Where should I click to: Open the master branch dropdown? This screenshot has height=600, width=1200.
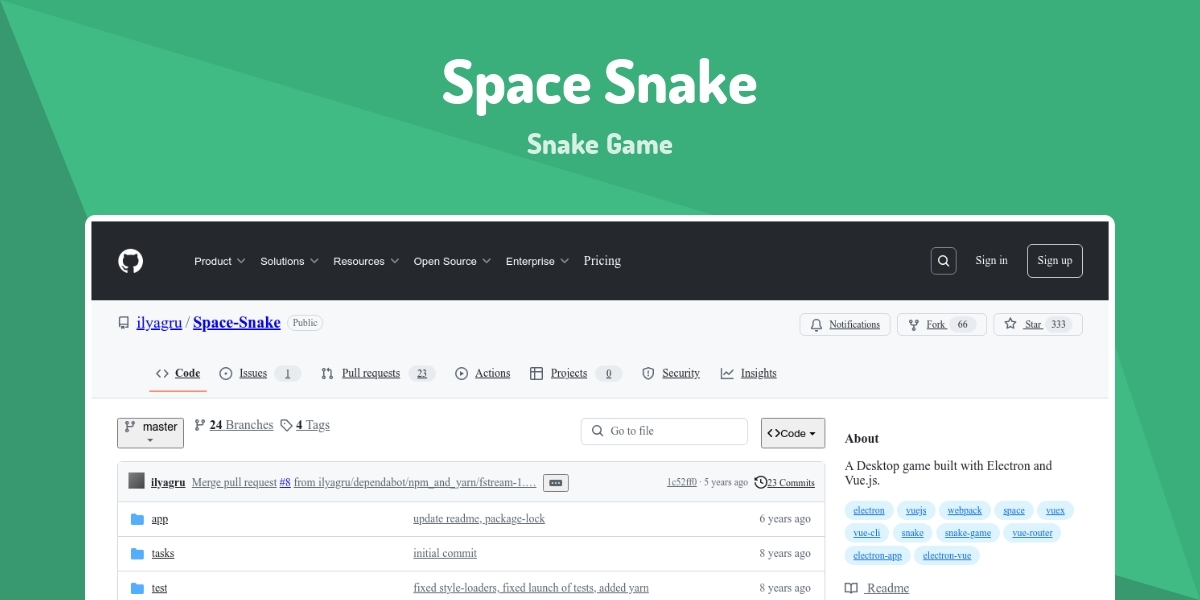pyautogui.click(x=150, y=432)
